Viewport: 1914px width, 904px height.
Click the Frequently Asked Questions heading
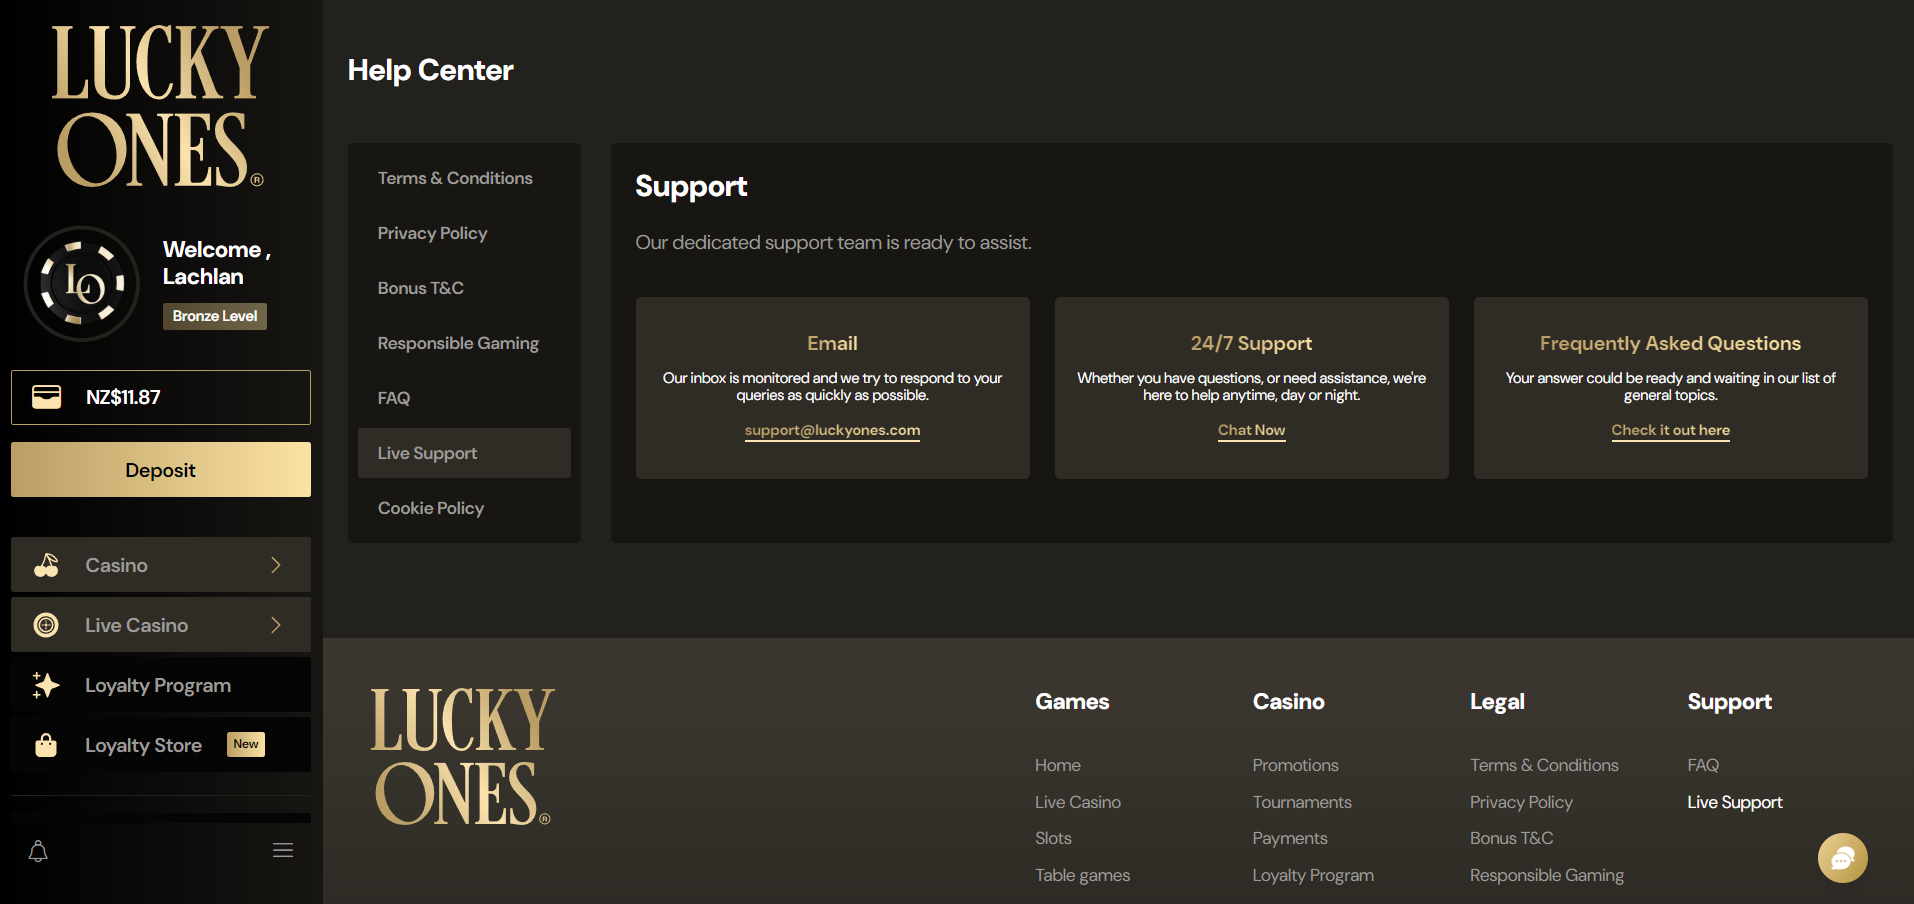[1670, 343]
